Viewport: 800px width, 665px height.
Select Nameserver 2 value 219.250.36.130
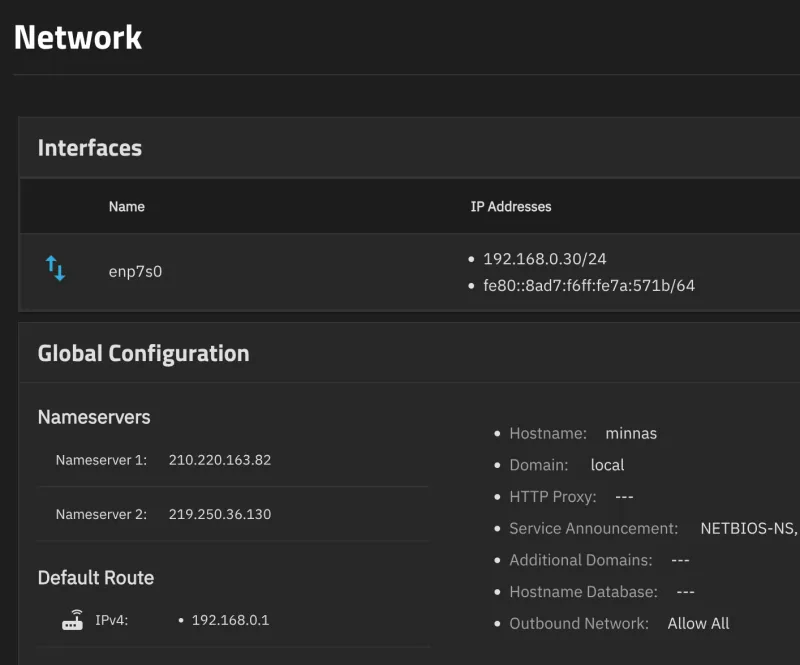220,514
